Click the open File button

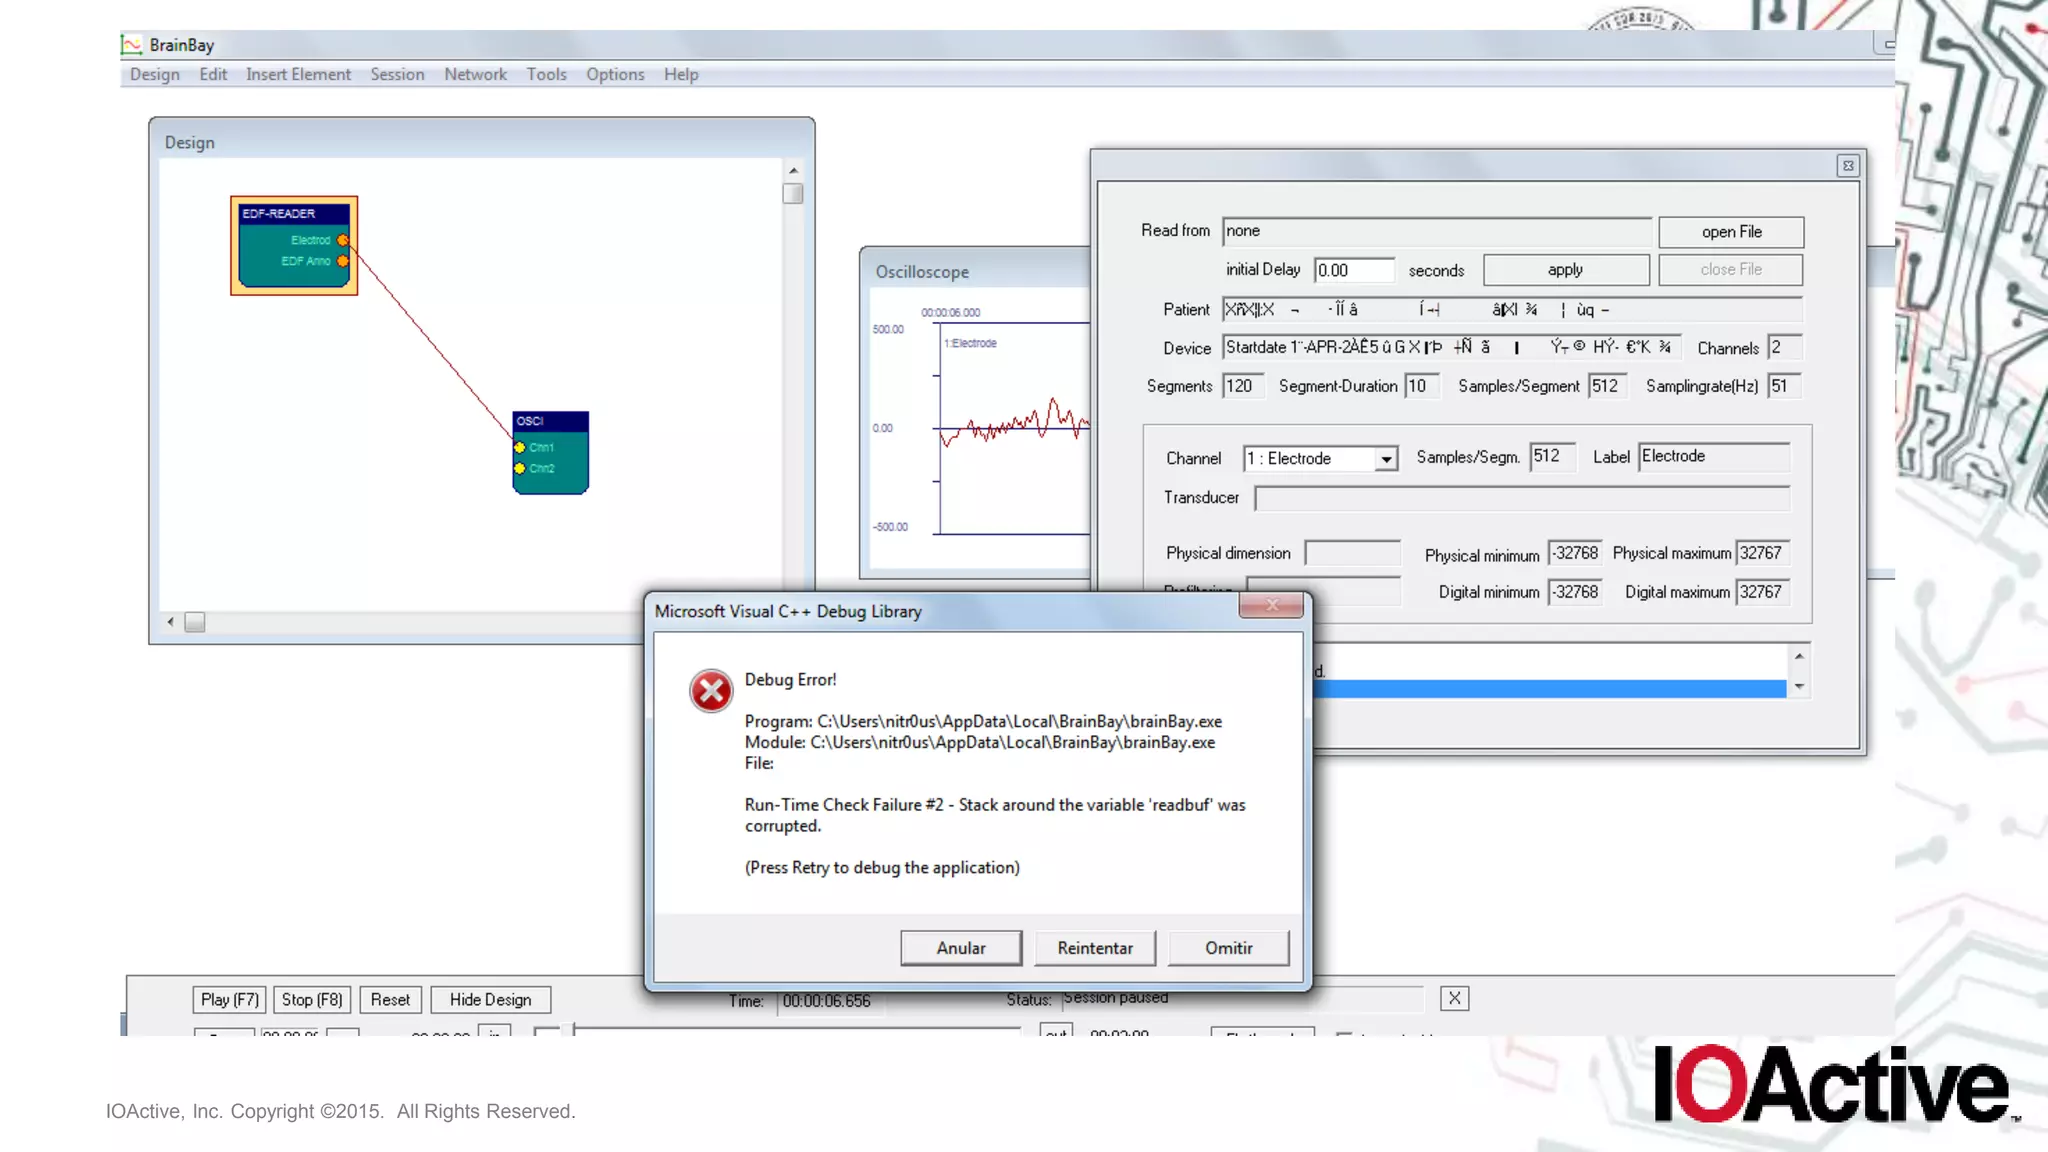point(1731,232)
